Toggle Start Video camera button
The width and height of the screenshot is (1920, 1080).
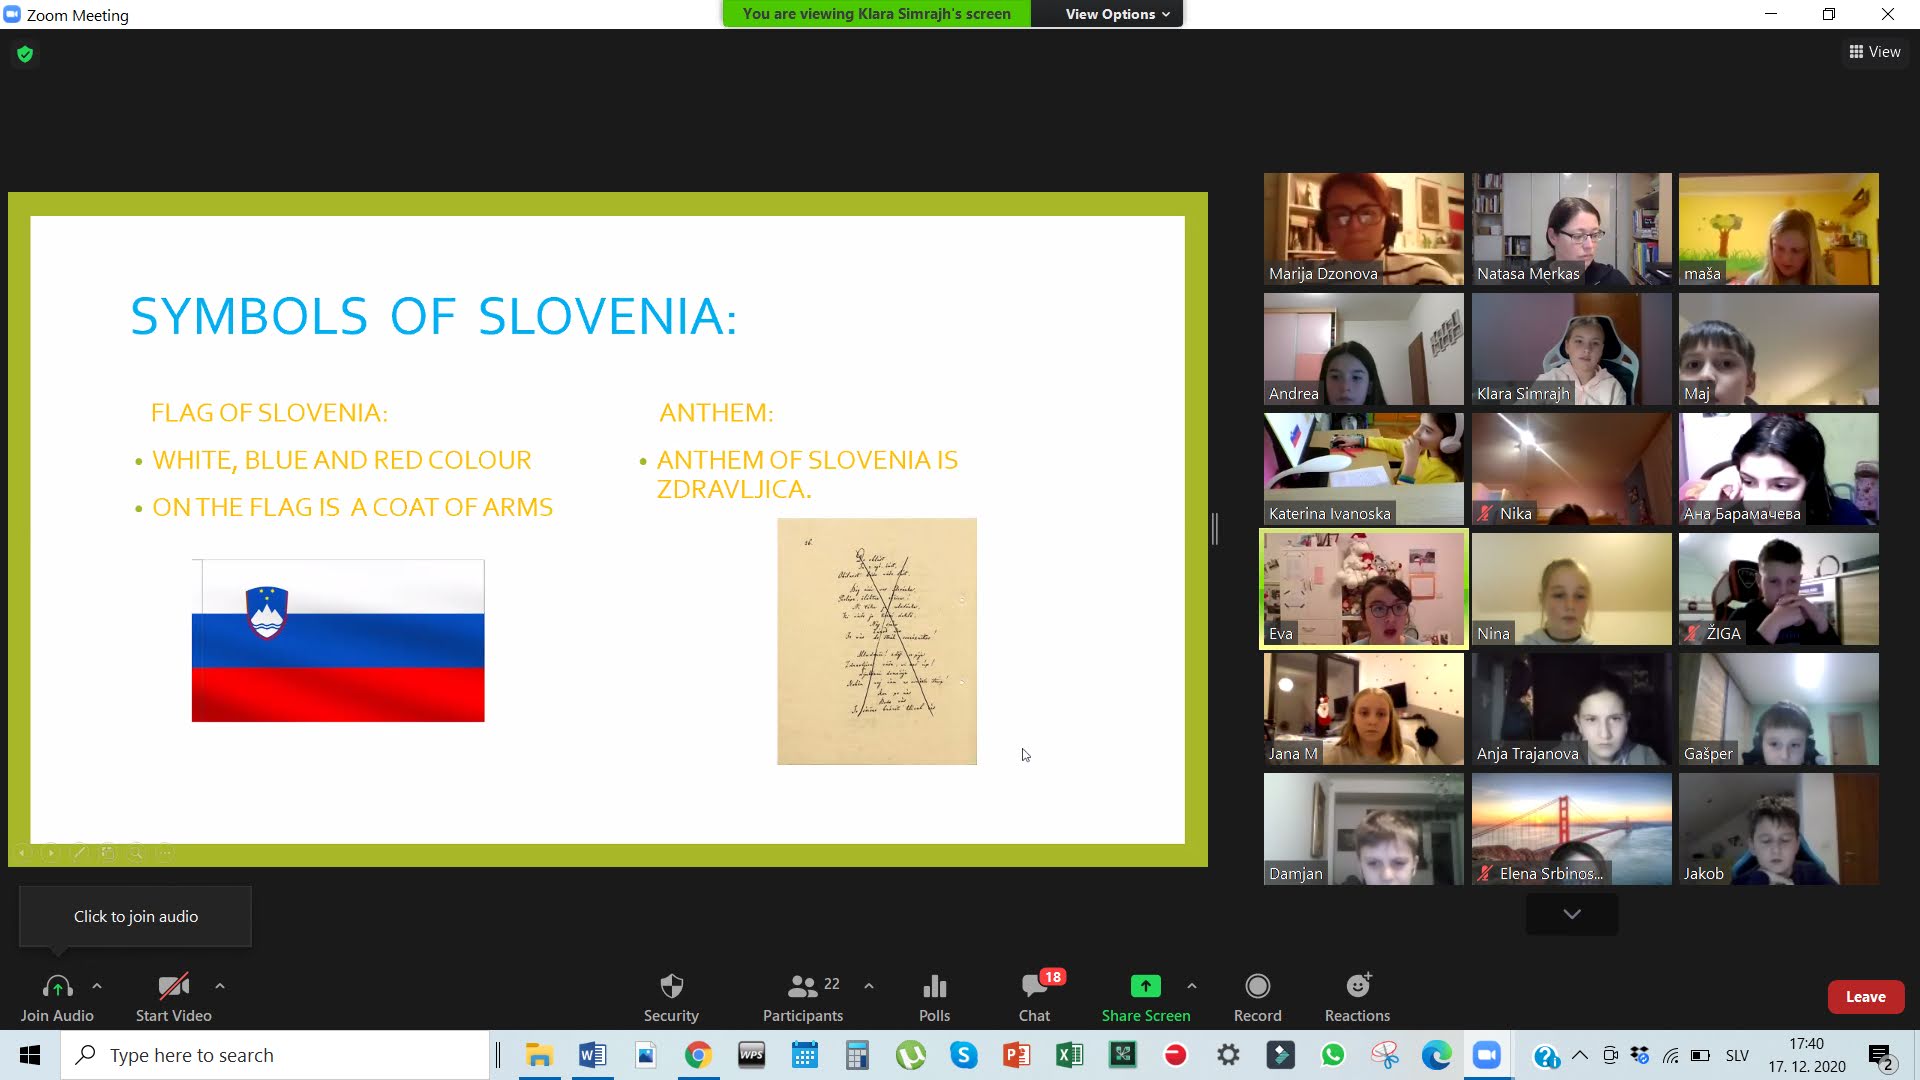[x=173, y=997]
